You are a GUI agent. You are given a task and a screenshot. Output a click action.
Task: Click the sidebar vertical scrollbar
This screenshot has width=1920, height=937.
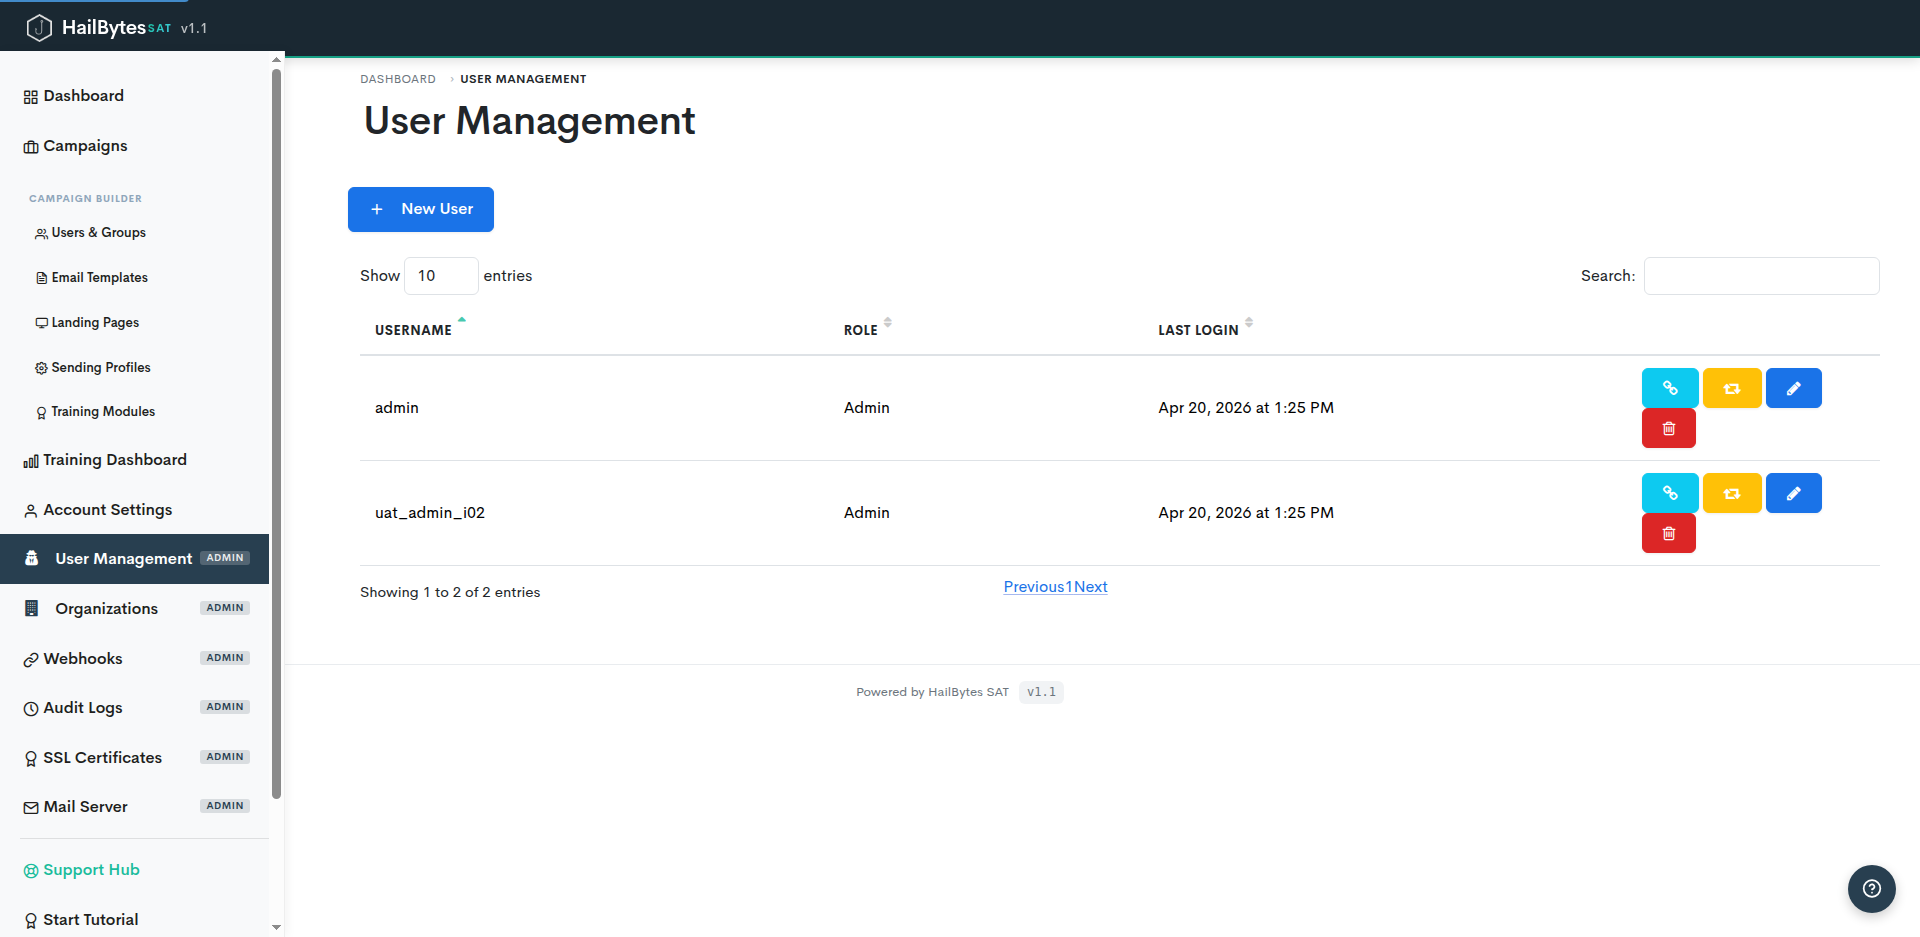pyautogui.click(x=277, y=433)
